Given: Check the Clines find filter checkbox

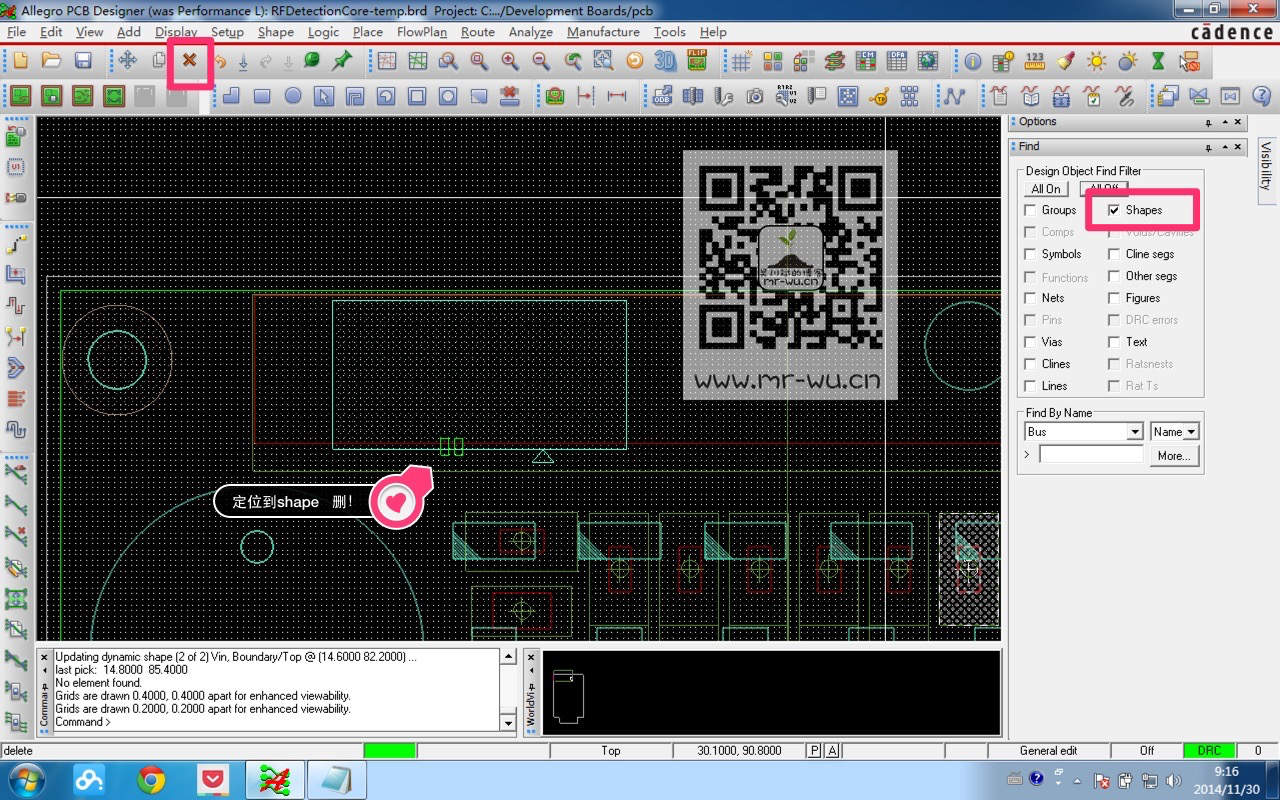Looking at the screenshot, I should [x=1030, y=364].
